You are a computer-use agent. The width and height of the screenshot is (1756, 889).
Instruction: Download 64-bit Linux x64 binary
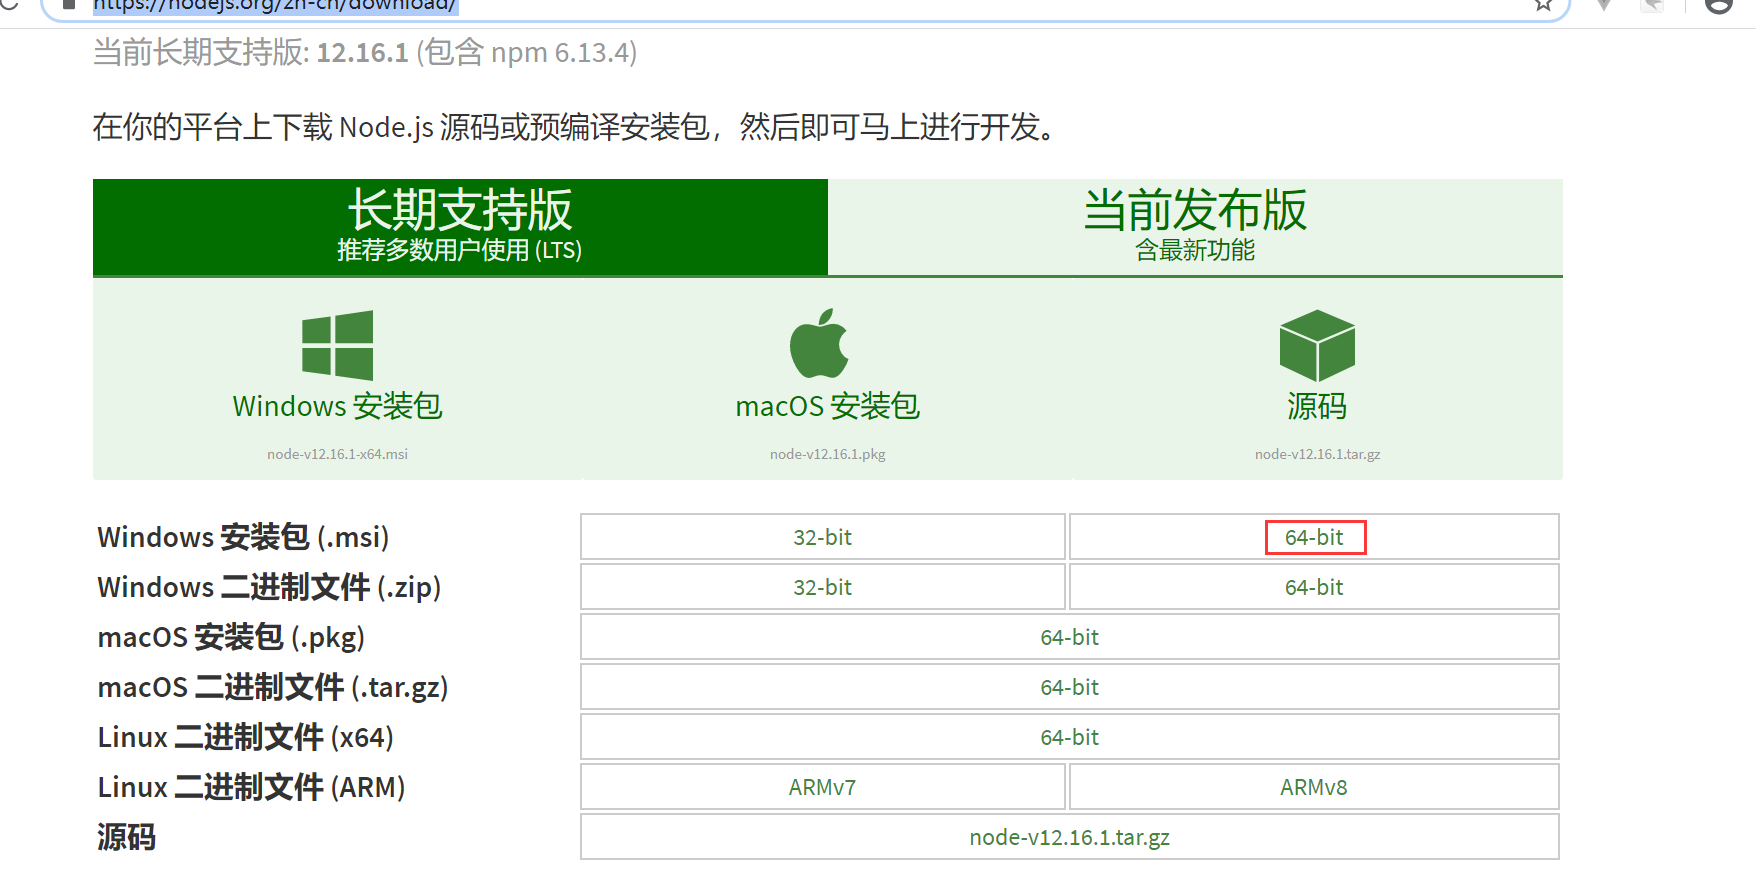tap(1070, 737)
